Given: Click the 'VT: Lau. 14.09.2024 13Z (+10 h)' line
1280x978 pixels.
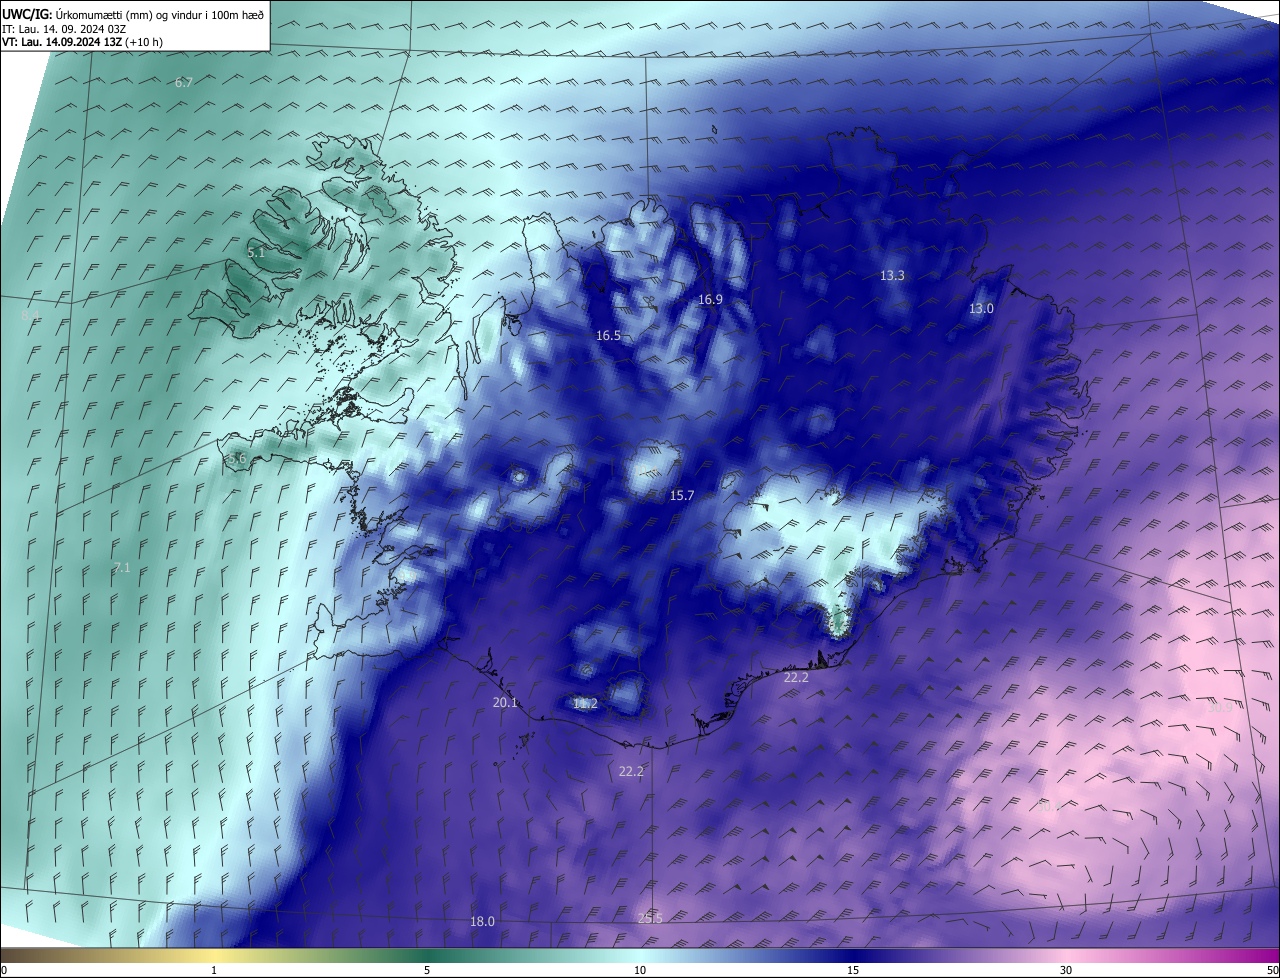Looking at the screenshot, I should pyautogui.click(x=83, y=42).
